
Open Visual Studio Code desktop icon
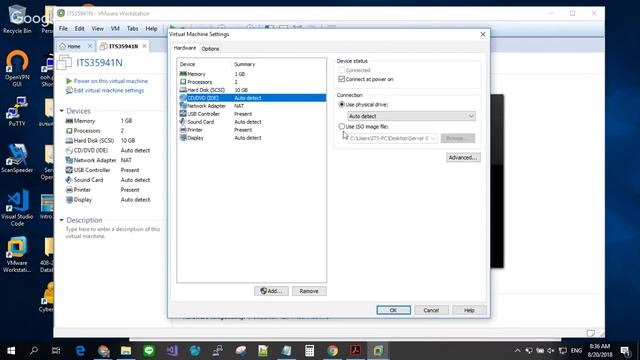[17, 207]
